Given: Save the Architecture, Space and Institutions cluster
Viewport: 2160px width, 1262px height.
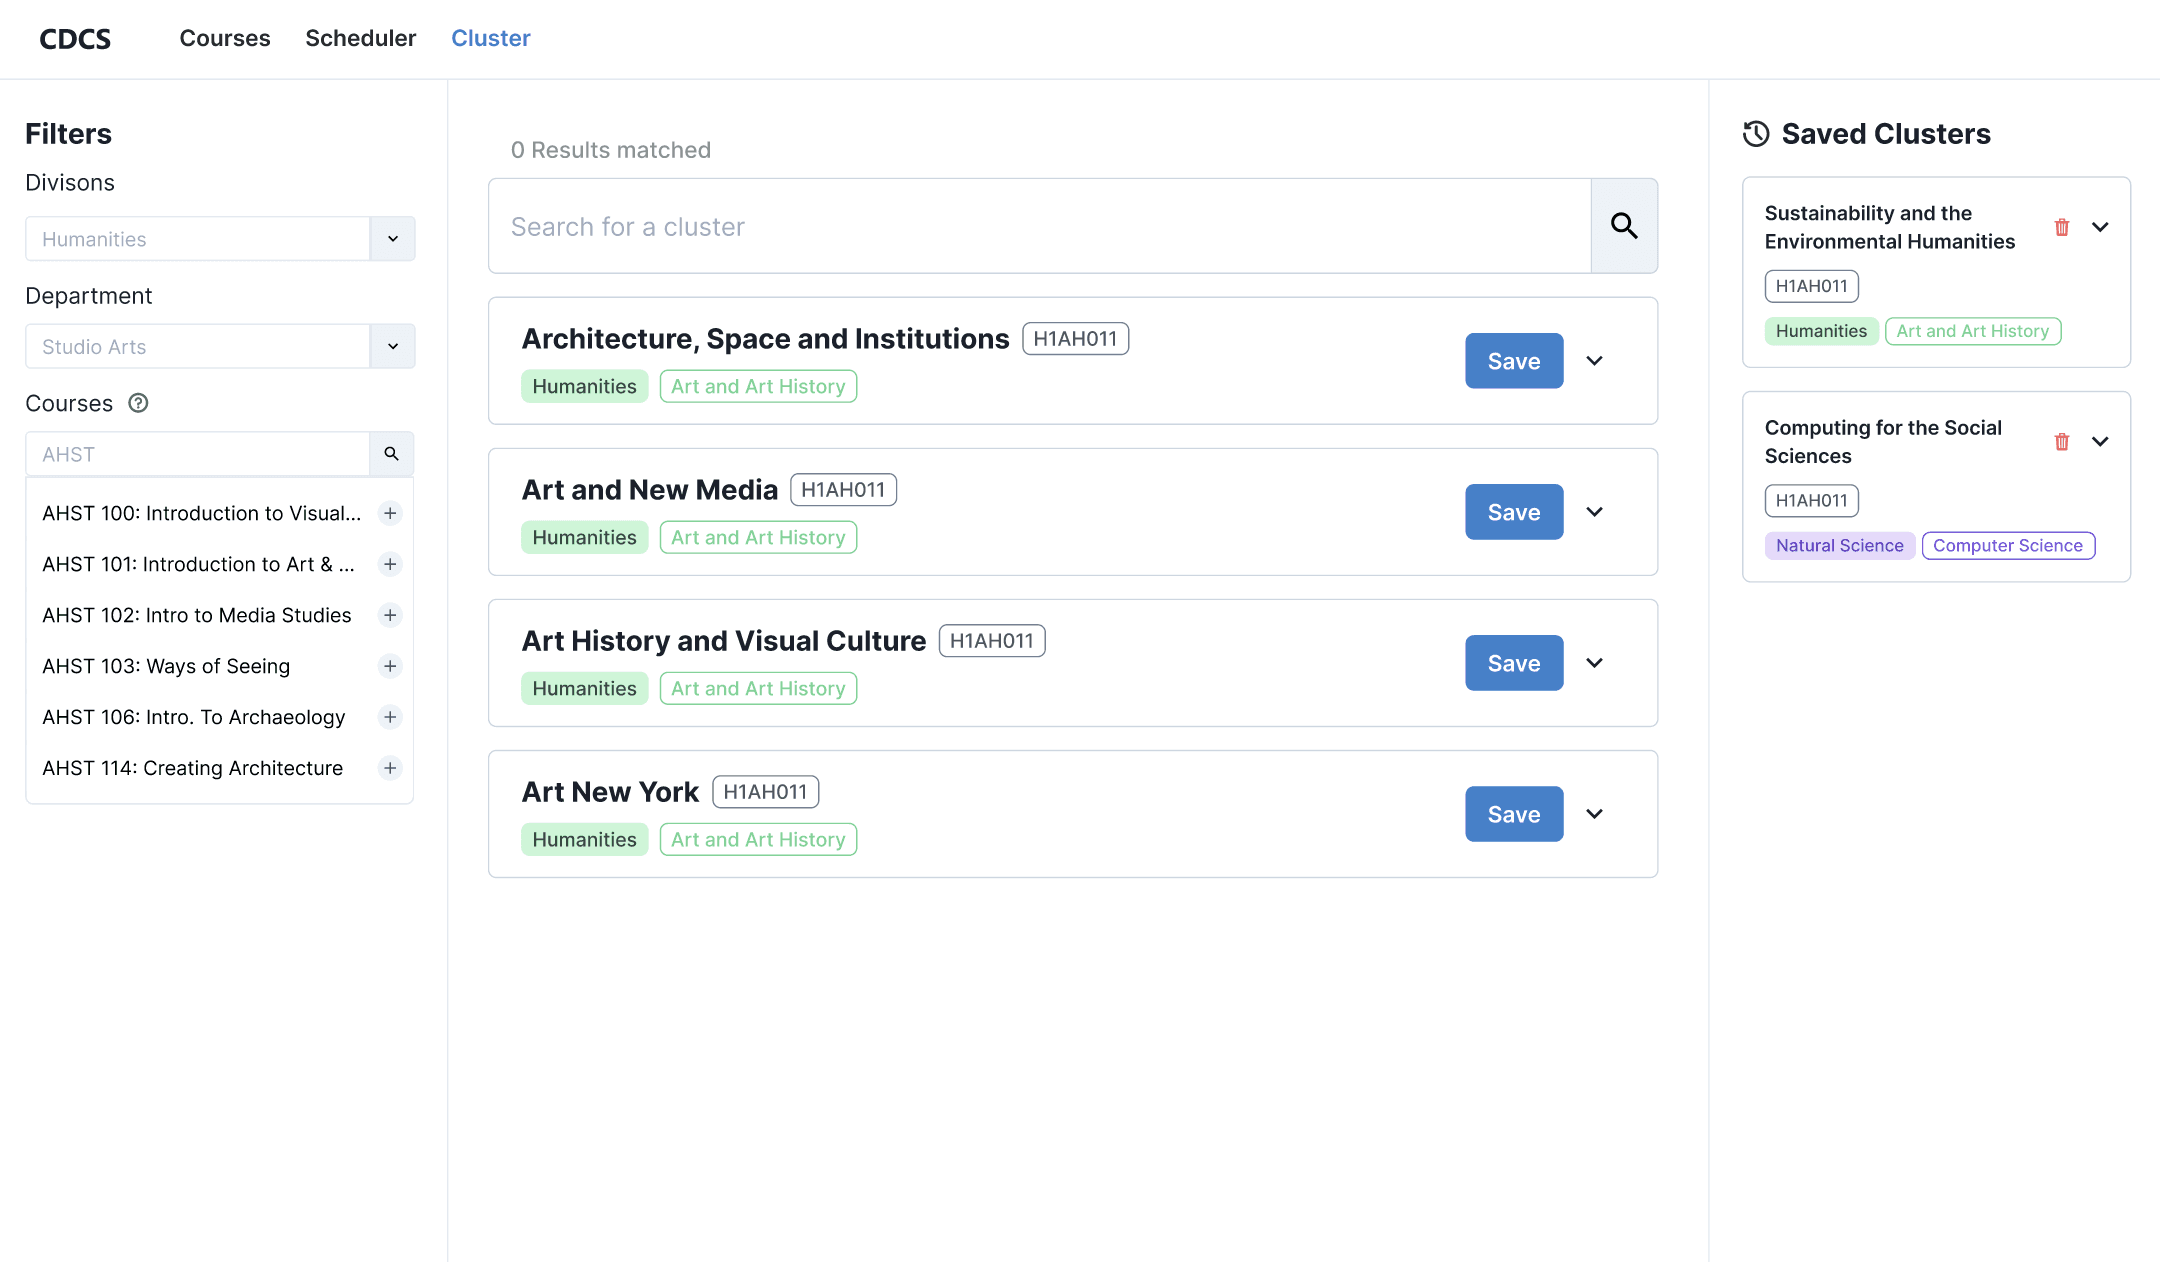Looking at the screenshot, I should [1514, 361].
